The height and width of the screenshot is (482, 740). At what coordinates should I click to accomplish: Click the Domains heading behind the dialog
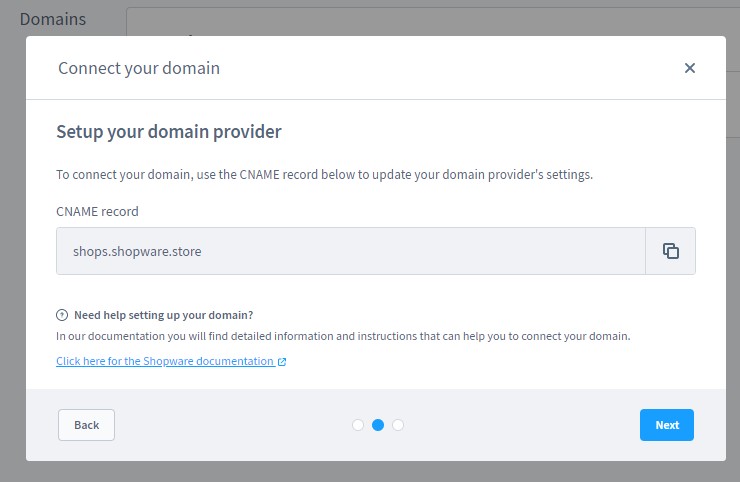[x=53, y=19]
